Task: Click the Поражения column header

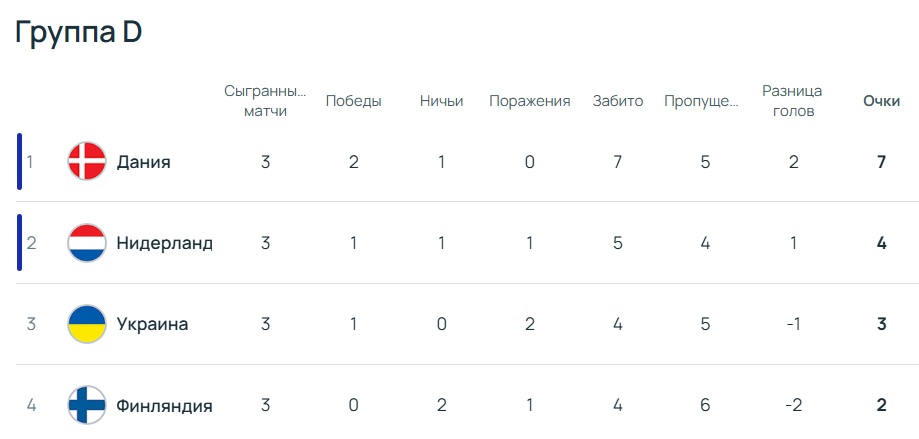Action: pos(529,101)
